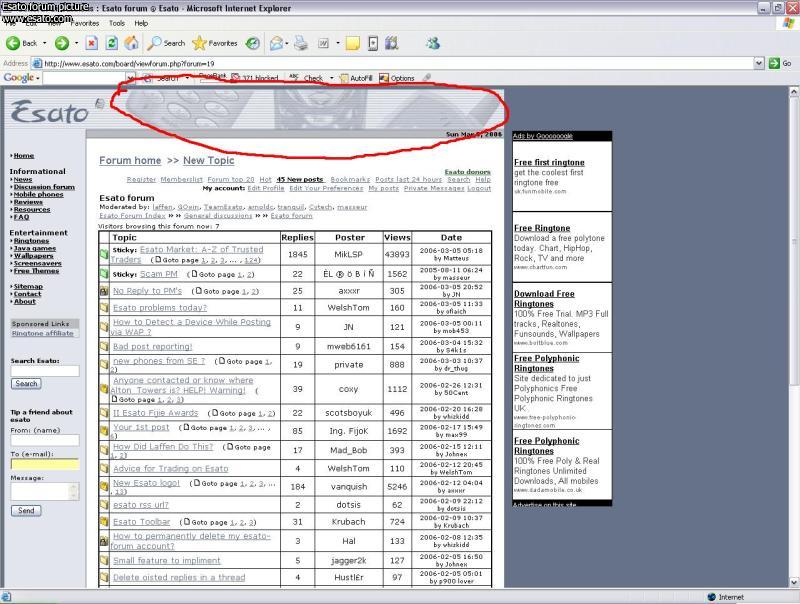The height and width of the screenshot is (604, 800).
Task: Click the folder icon beside Esato problems today?
Action: coord(104,308)
